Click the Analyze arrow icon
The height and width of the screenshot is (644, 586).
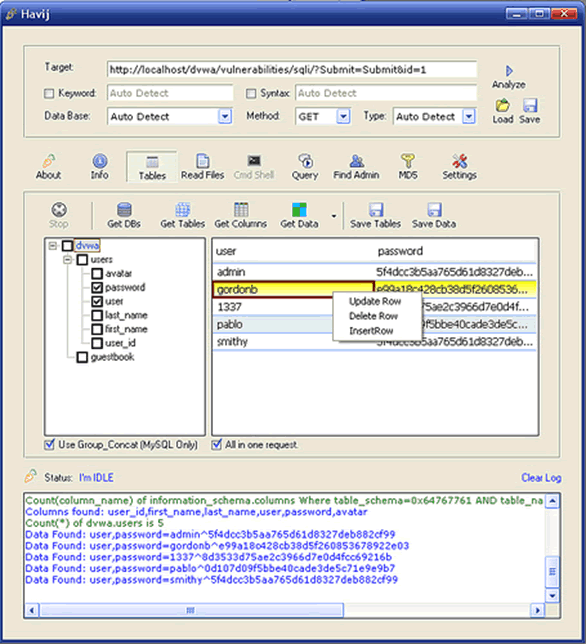[509, 71]
